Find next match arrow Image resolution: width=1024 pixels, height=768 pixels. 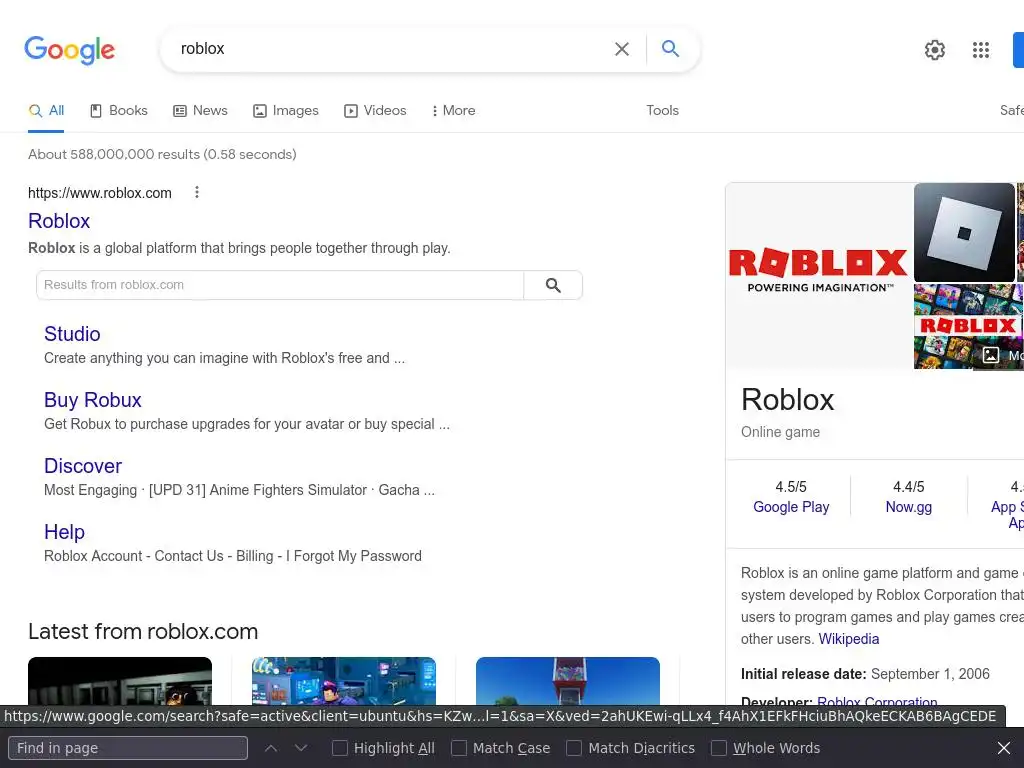click(301, 748)
